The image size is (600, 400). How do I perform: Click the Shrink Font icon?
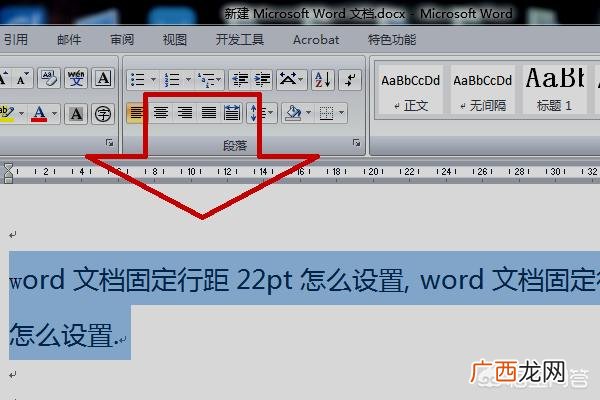tap(22, 78)
